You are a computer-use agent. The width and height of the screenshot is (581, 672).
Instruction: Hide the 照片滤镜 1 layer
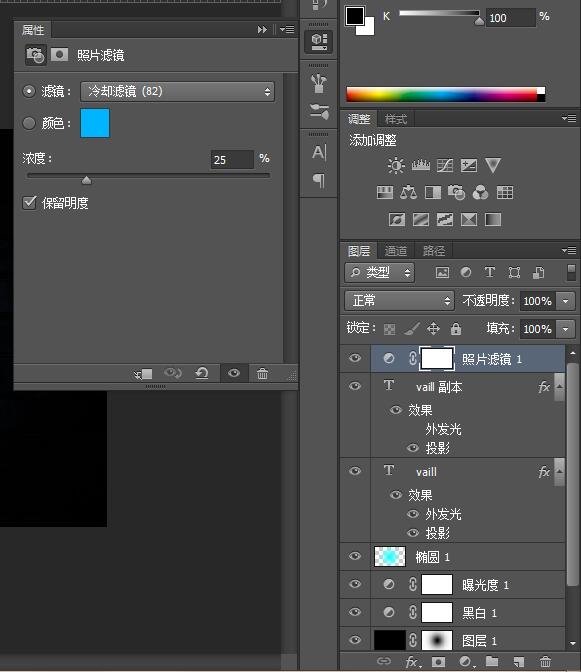pos(355,358)
